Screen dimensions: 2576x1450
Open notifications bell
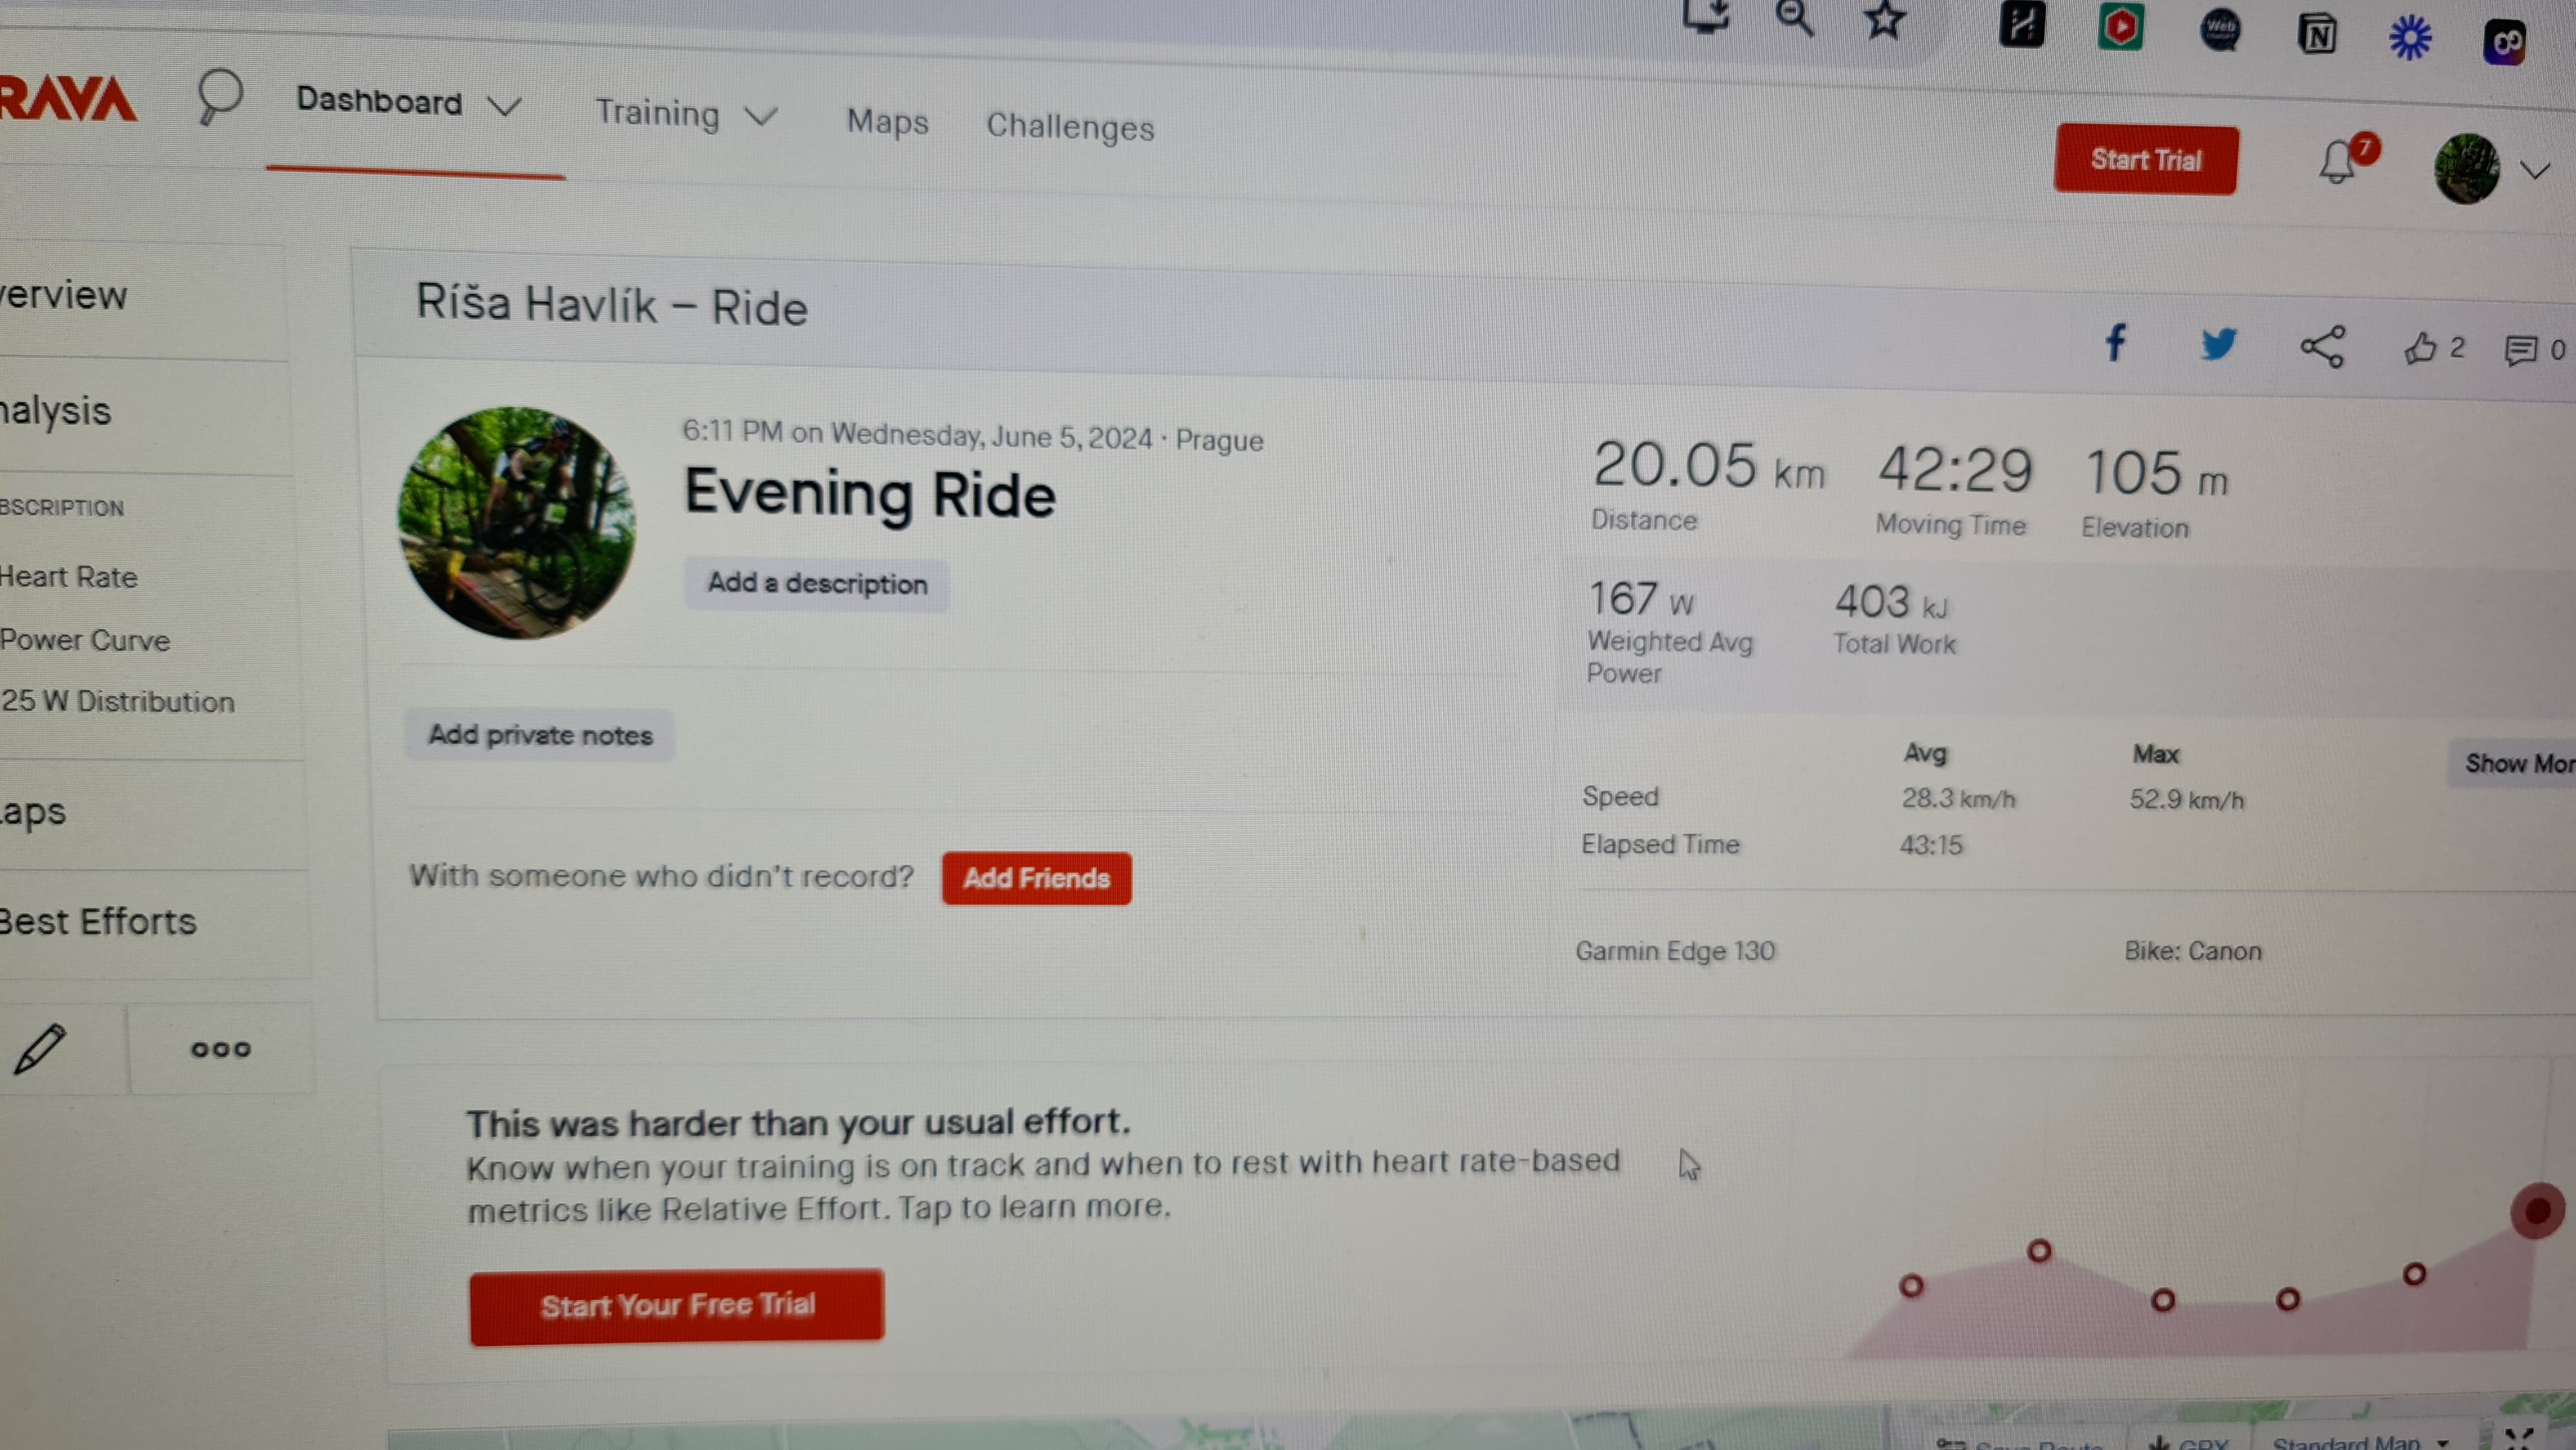point(2337,162)
